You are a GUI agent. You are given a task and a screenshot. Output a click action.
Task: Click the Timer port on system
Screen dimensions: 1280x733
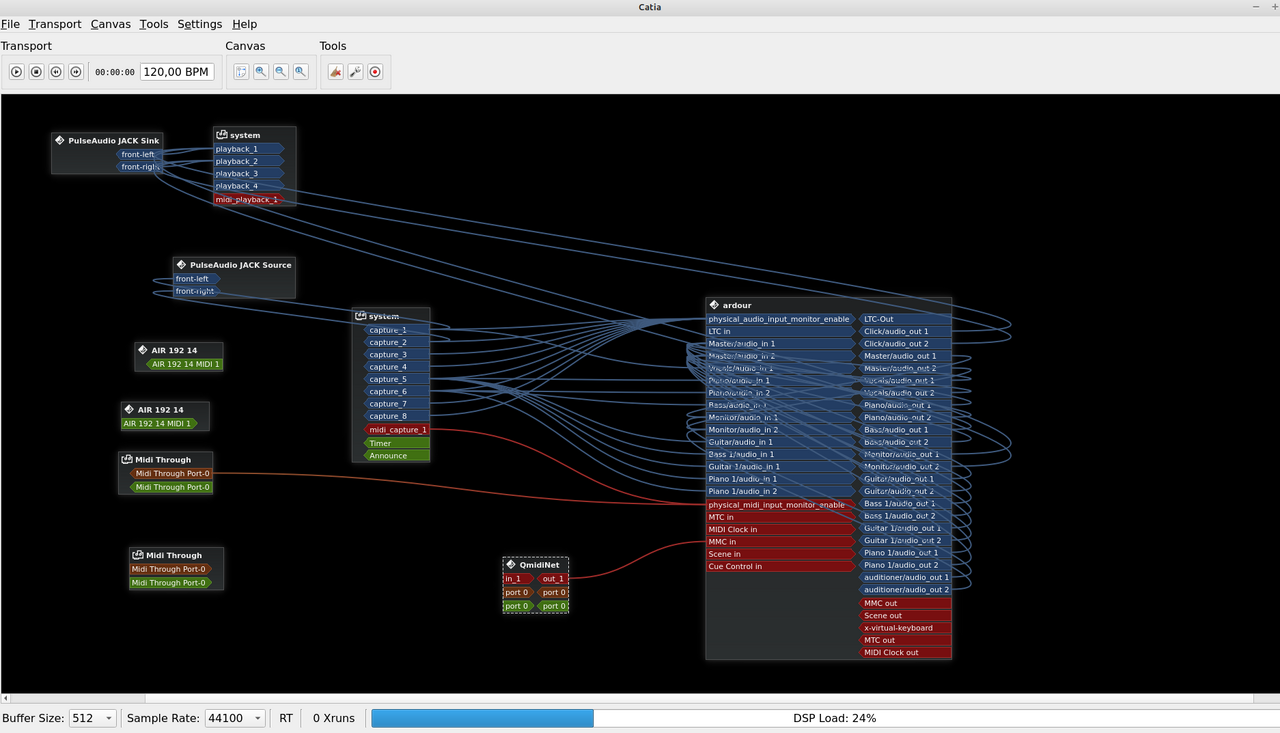tap(396, 443)
